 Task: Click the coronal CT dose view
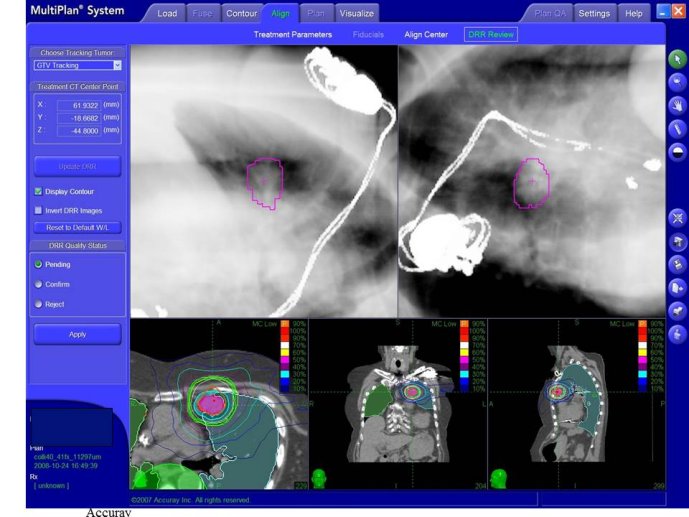click(x=398, y=404)
